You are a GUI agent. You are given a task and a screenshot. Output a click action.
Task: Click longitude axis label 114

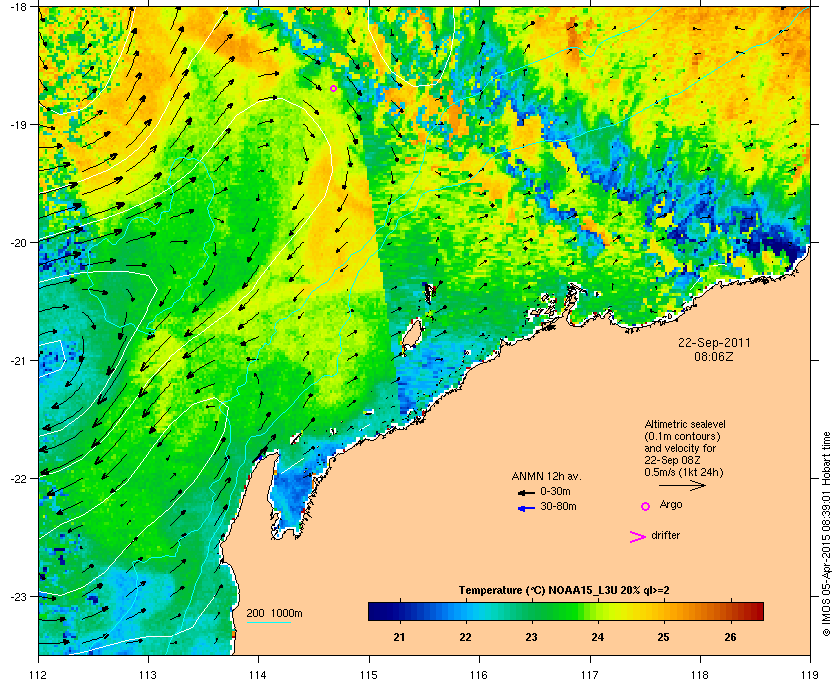(258, 674)
